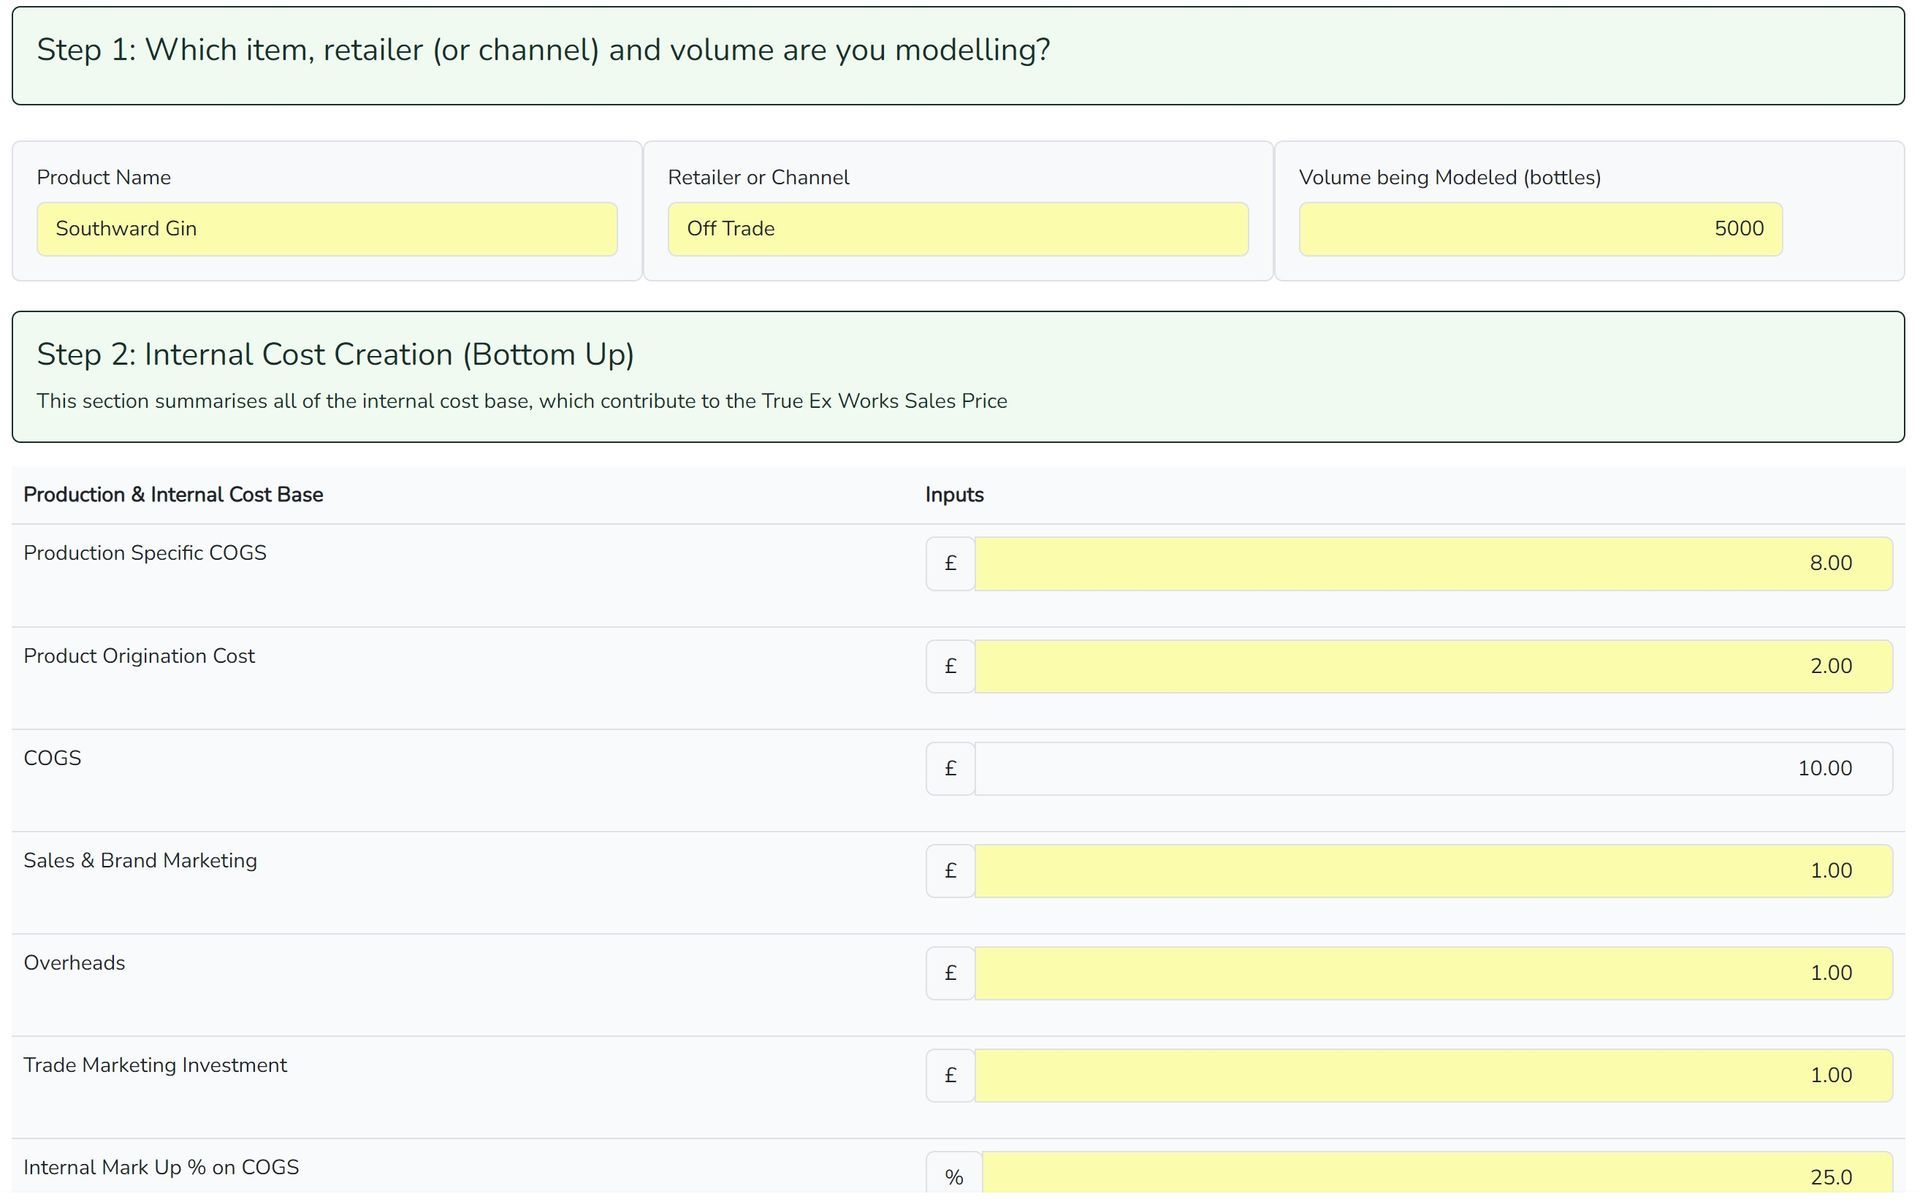This screenshot has width=1920, height=1200.
Task: Edit the Overheads input value
Action: [x=1434, y=974]
